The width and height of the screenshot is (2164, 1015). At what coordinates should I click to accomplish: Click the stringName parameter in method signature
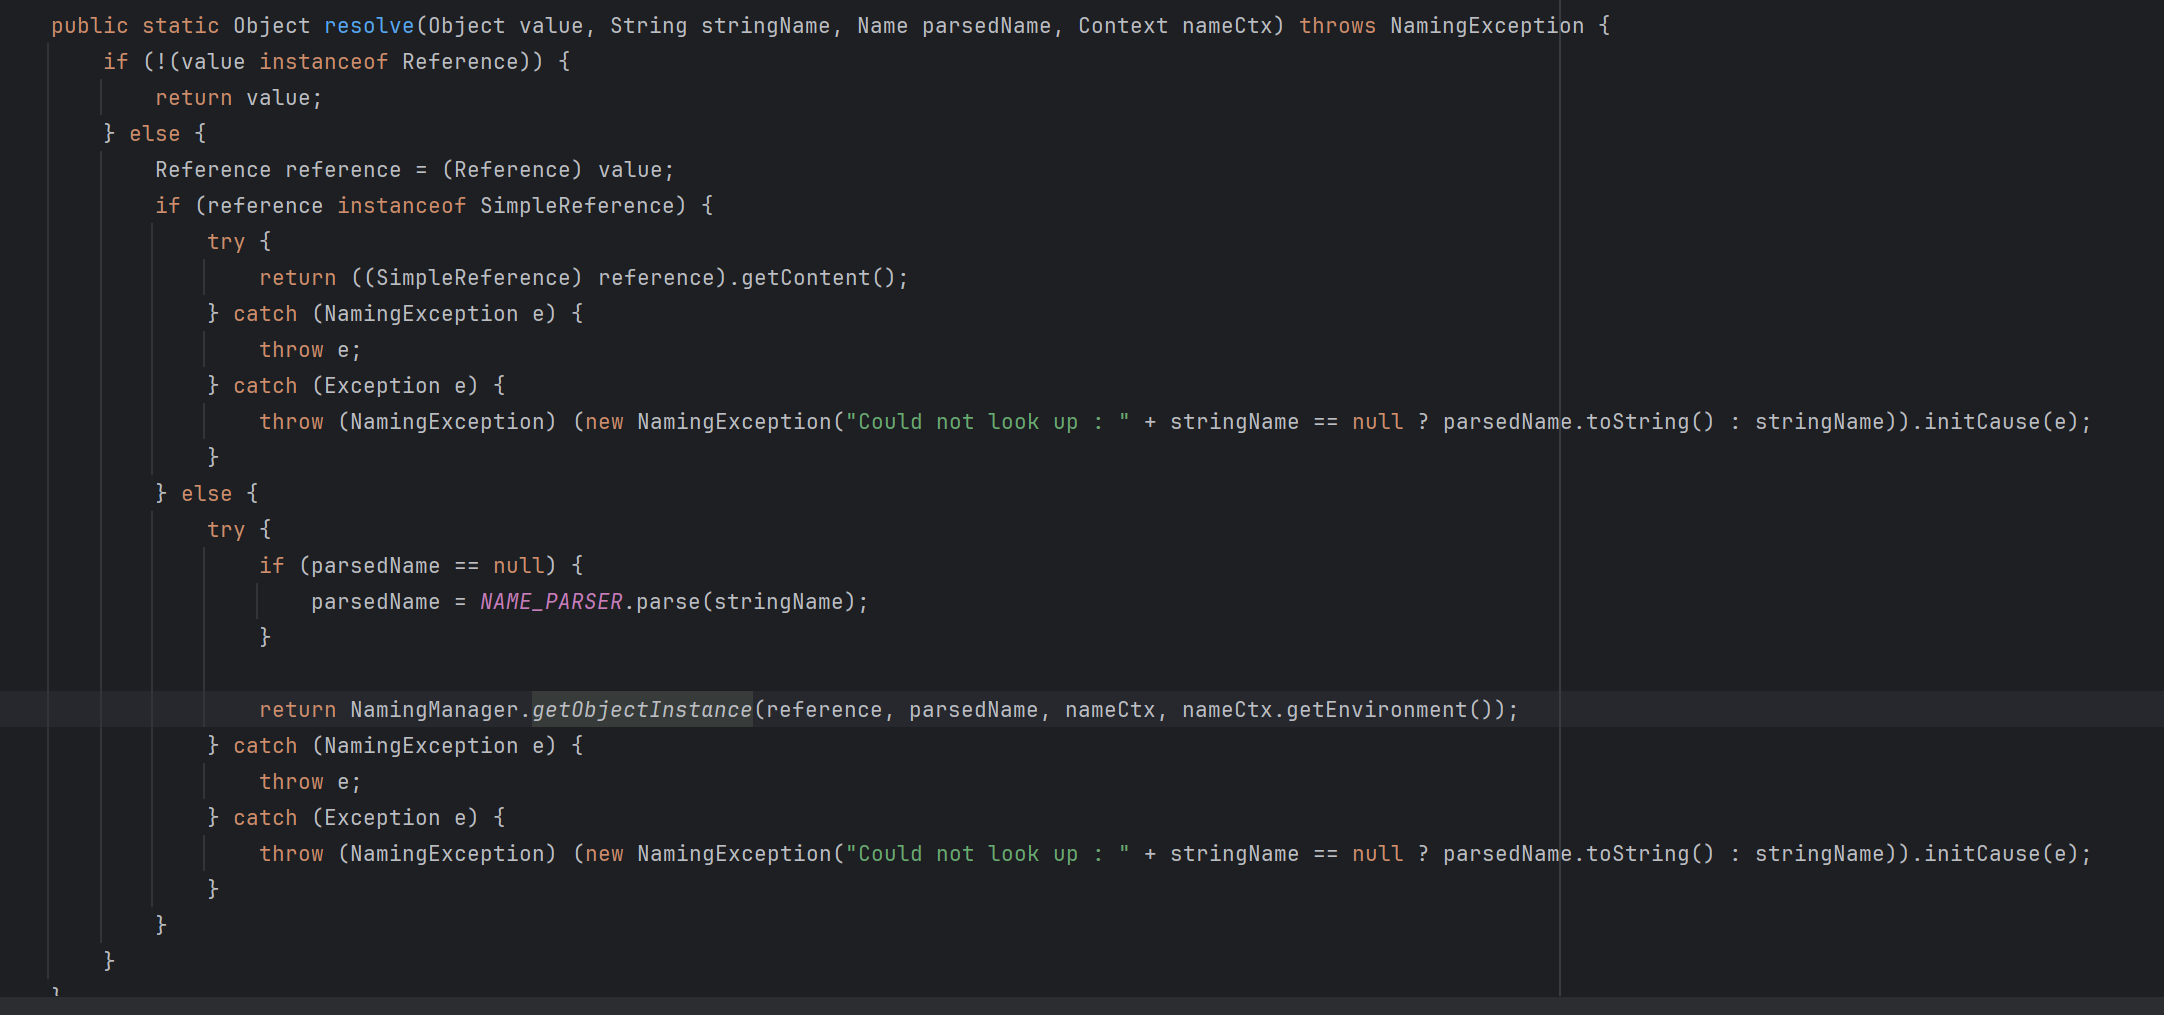[765, 26]
